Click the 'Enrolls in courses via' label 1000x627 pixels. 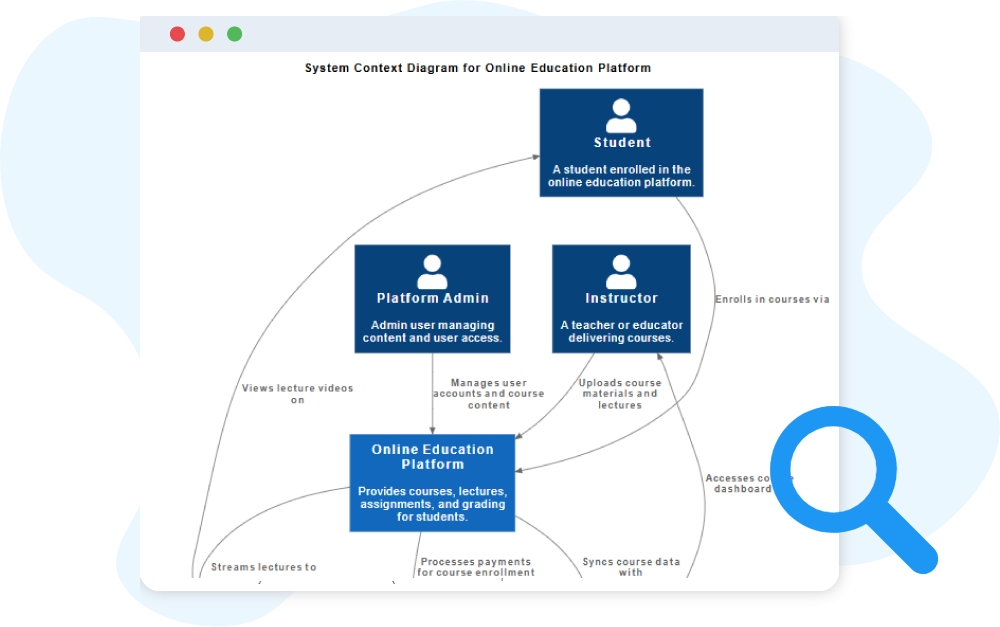tap(772, 299)
